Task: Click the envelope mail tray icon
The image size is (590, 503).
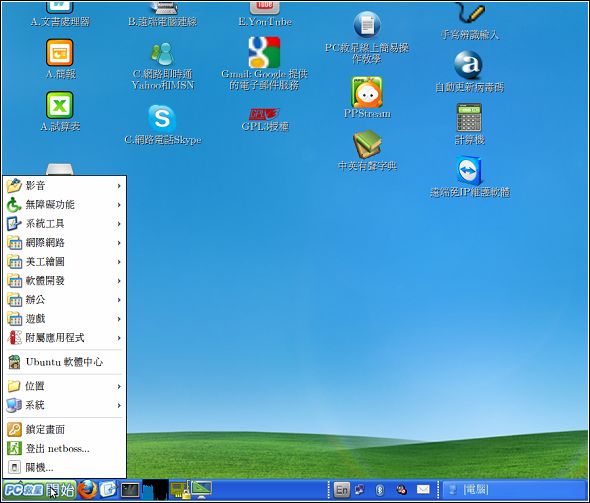Action: tap(423, 489)
